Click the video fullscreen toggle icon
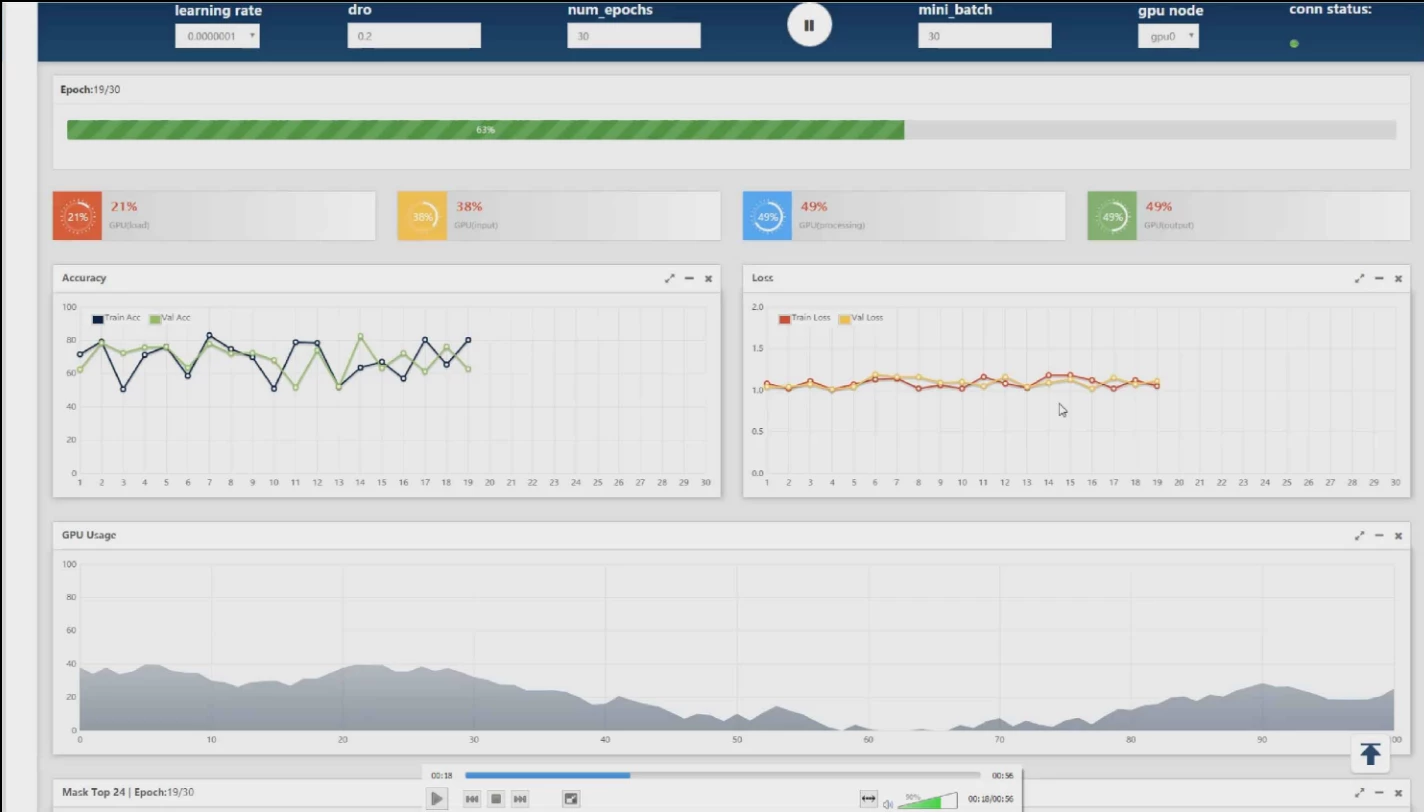The width and height of the screenshot is (1424, 812). coord(571,799)
